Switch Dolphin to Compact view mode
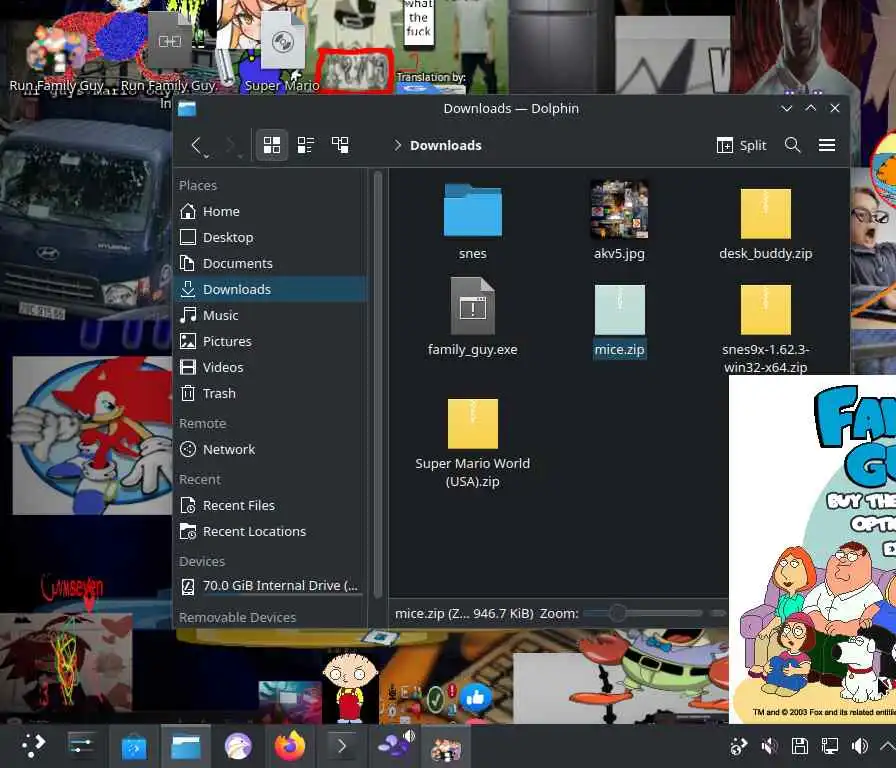Viewport: 896px width, 768px height. 306,145
